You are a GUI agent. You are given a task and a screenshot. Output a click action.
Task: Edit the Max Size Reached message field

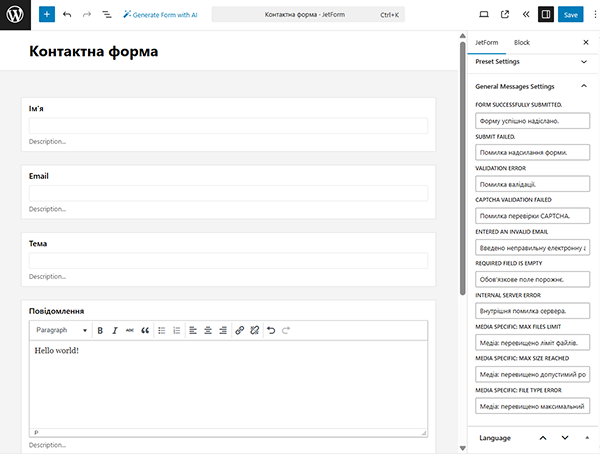[x=532, y=374]
